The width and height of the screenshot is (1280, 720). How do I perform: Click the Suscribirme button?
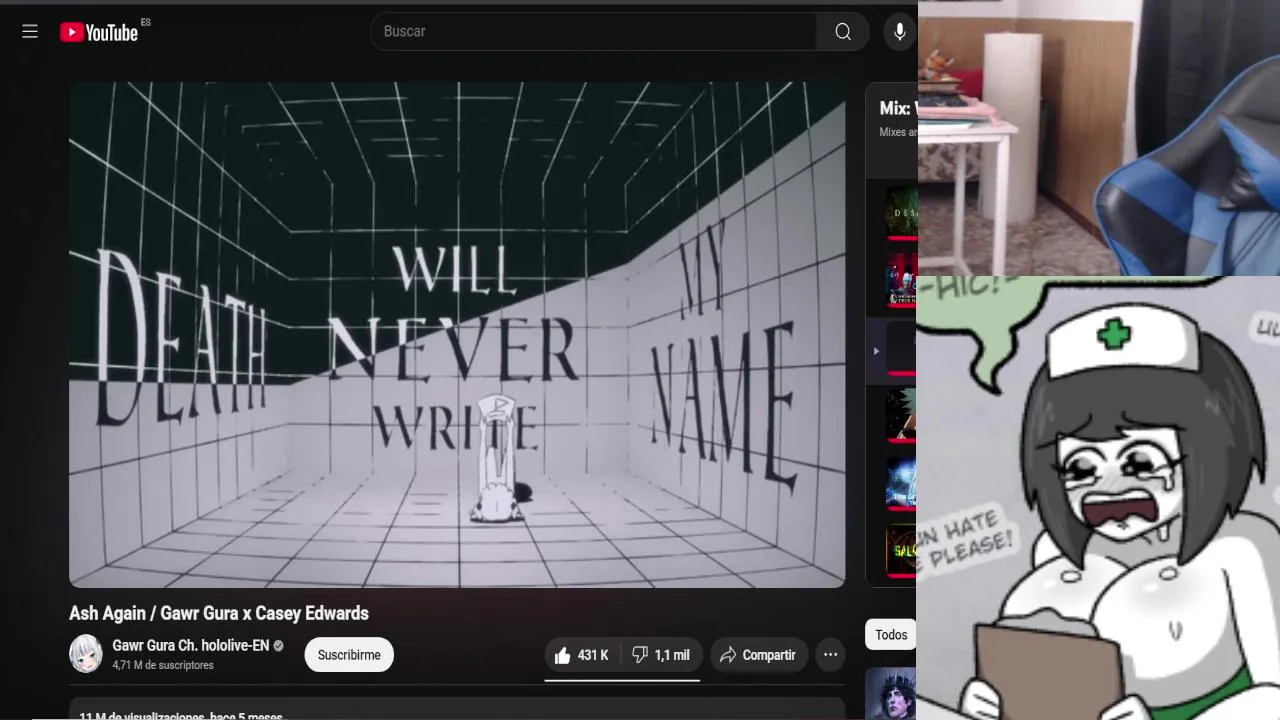(349, 655)
